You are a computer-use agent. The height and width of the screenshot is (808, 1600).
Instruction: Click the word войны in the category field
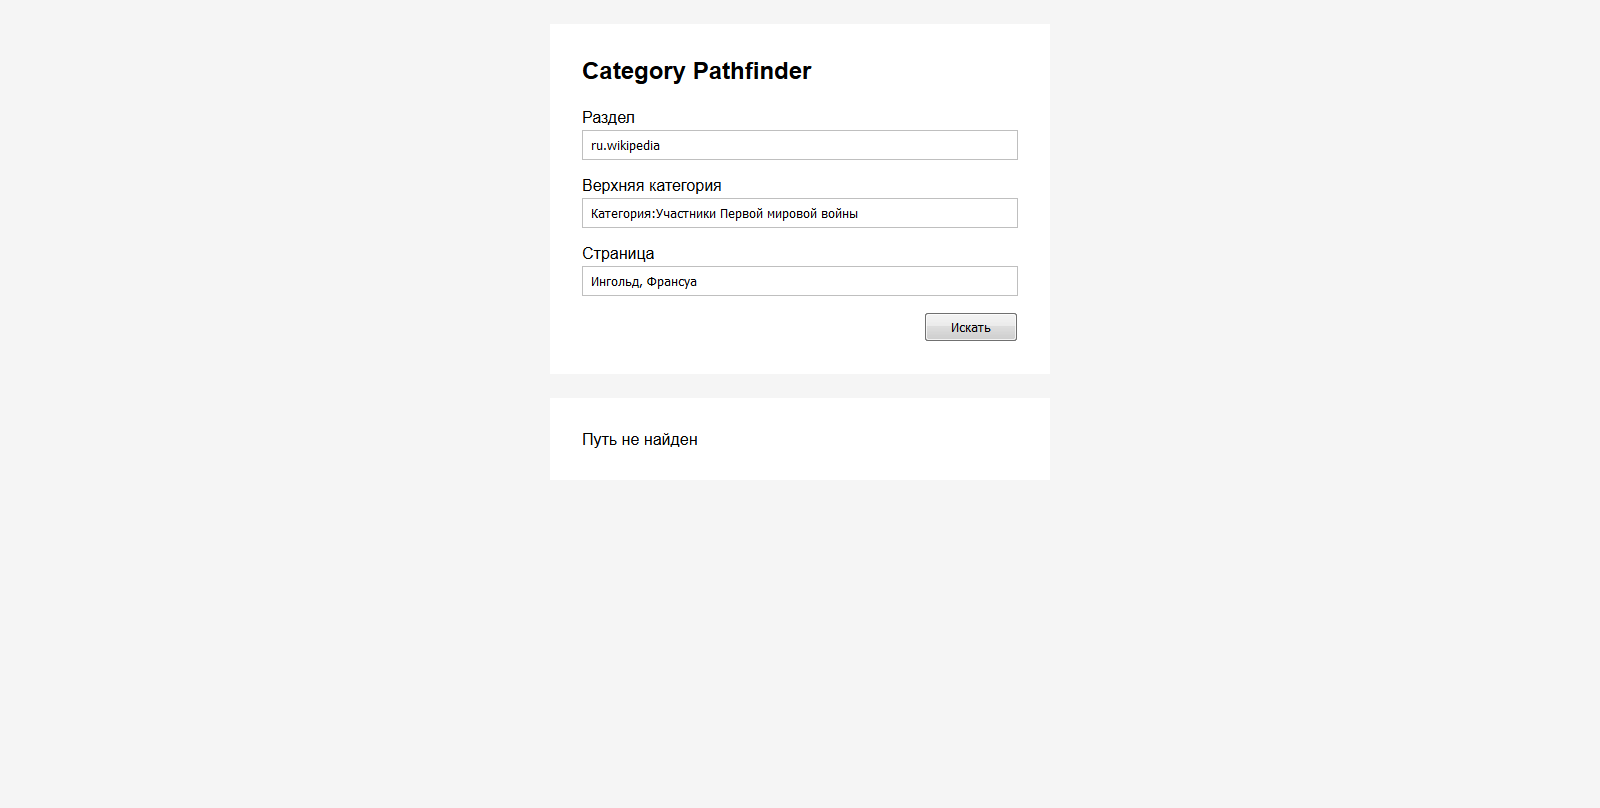tap(839, 214)
